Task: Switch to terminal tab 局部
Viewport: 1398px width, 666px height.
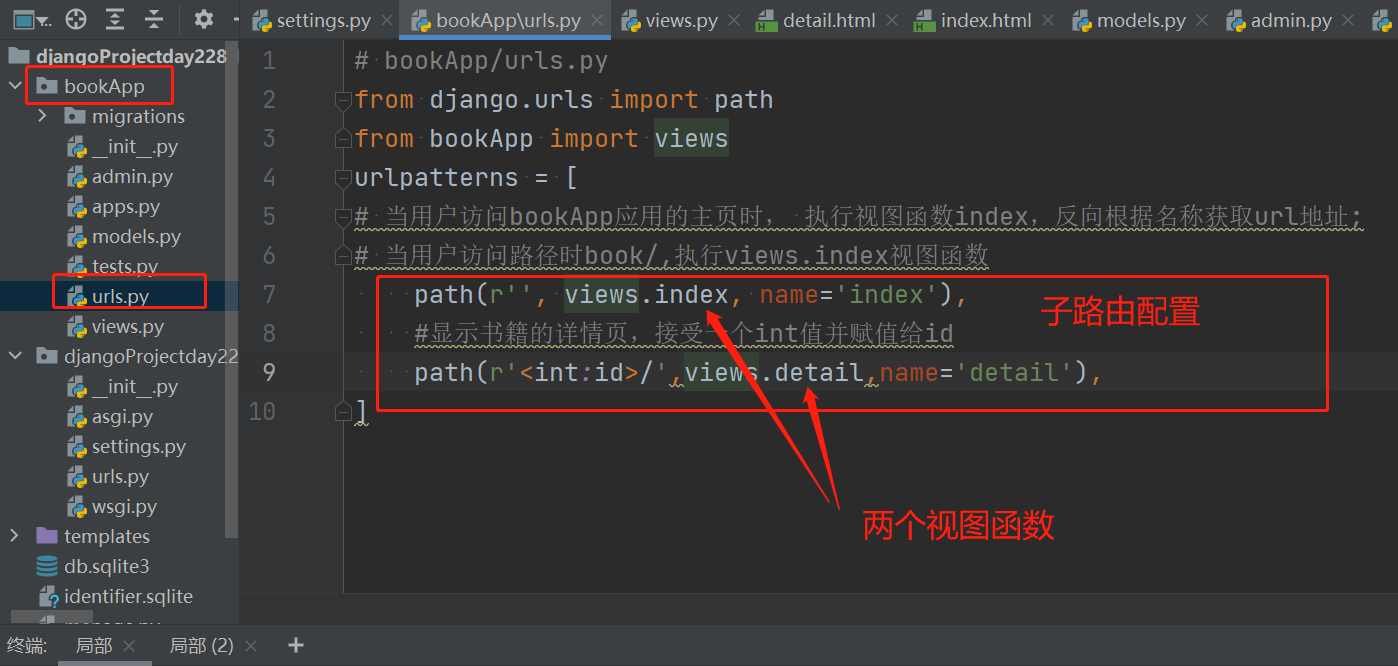Action: click(94, 646)
